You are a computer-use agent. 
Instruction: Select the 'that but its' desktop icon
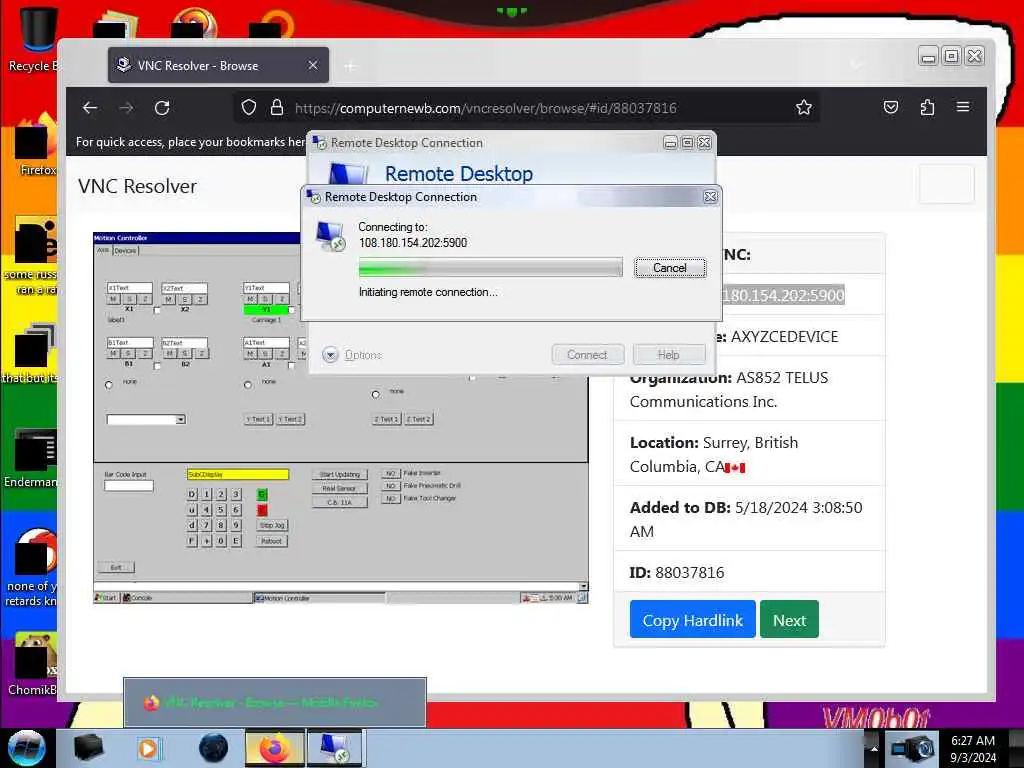click(30, 353)
